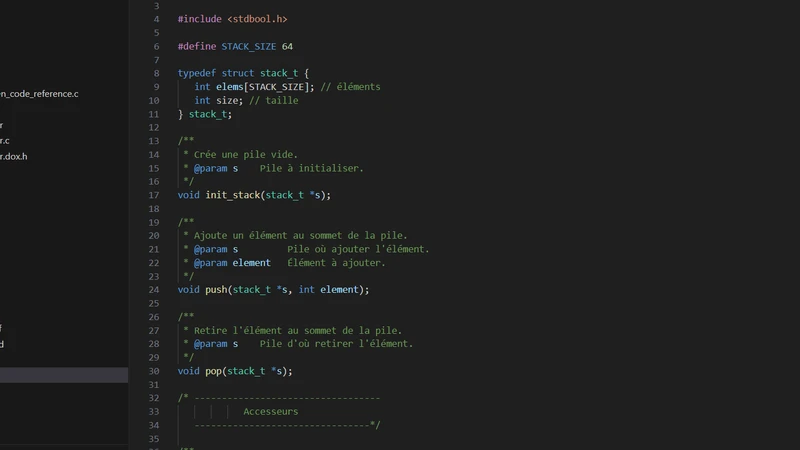This screenshot has width=800, height=450.
Task: Select line number 30 in the gutter
Action: pyautogui.click(x=154, y=371)
